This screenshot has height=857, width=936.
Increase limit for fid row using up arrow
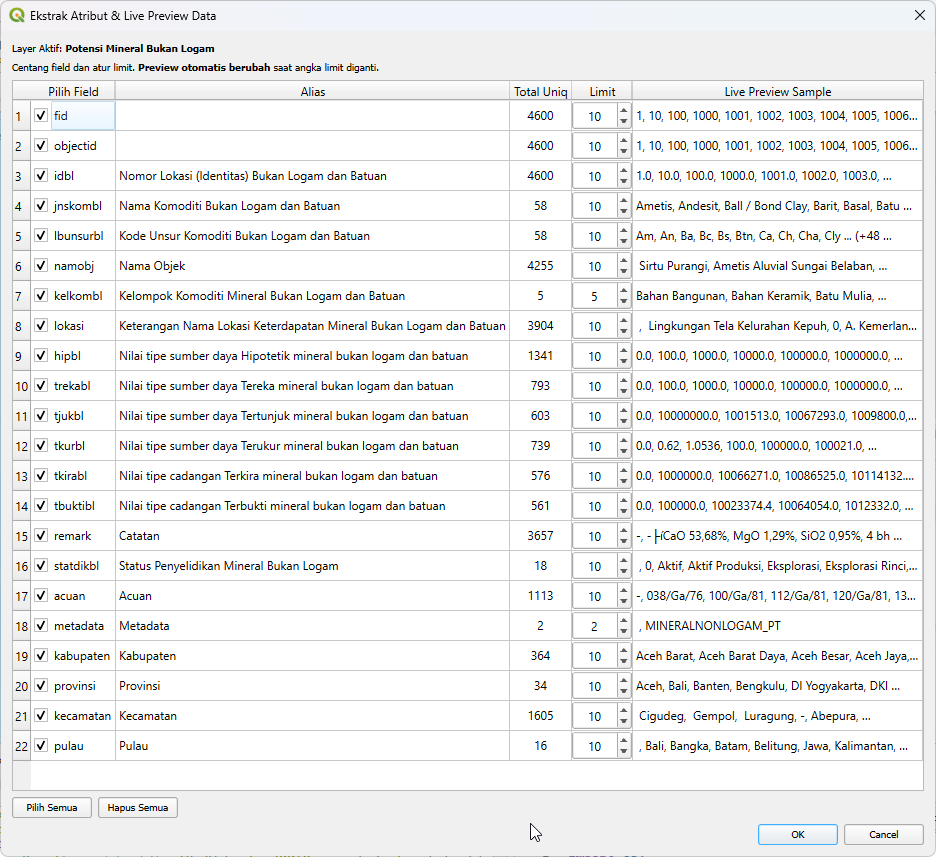coord(624,111)
